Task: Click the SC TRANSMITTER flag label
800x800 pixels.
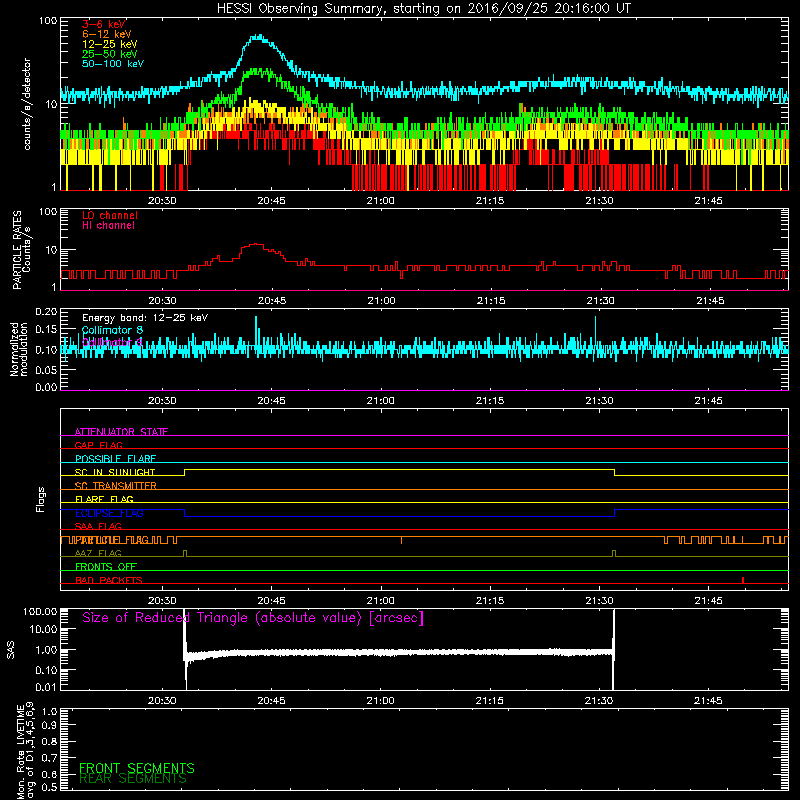Action: (115, 486)
